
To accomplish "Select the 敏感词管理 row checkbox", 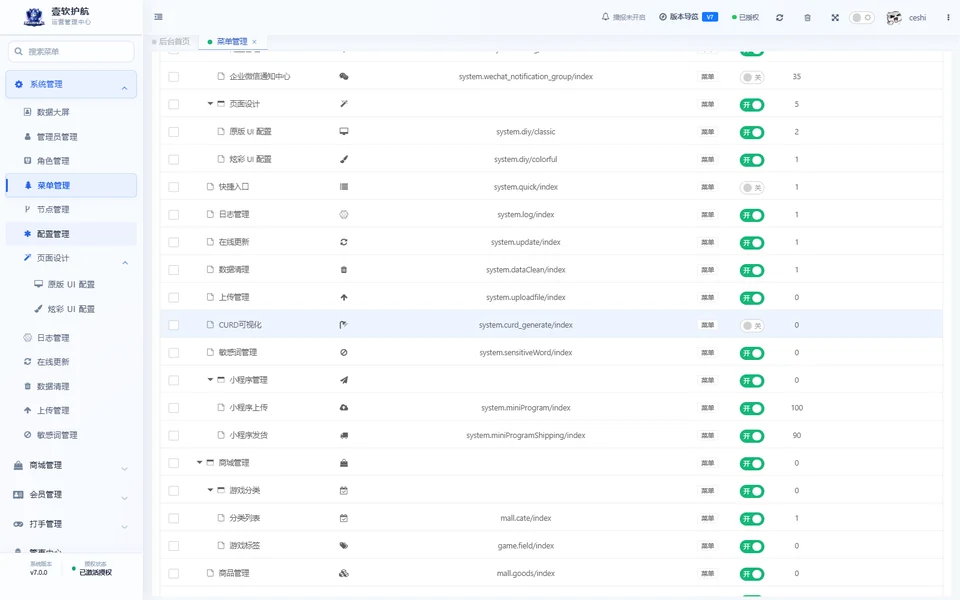I will 174,353.
